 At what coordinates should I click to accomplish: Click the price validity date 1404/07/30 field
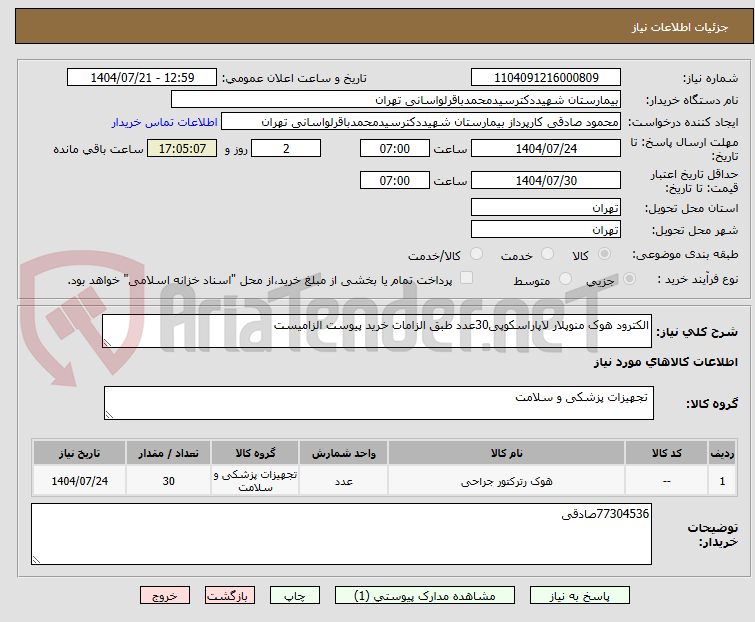click(546, 181)
